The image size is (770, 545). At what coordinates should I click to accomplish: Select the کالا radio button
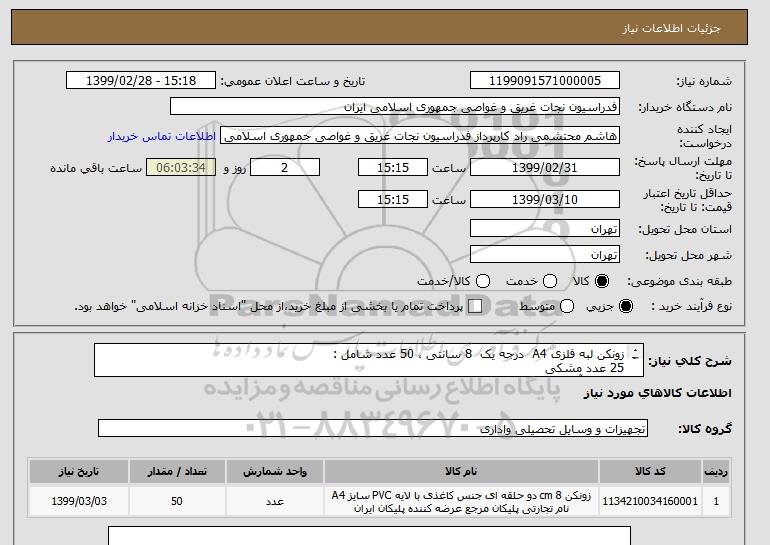(x=602, y=281)
